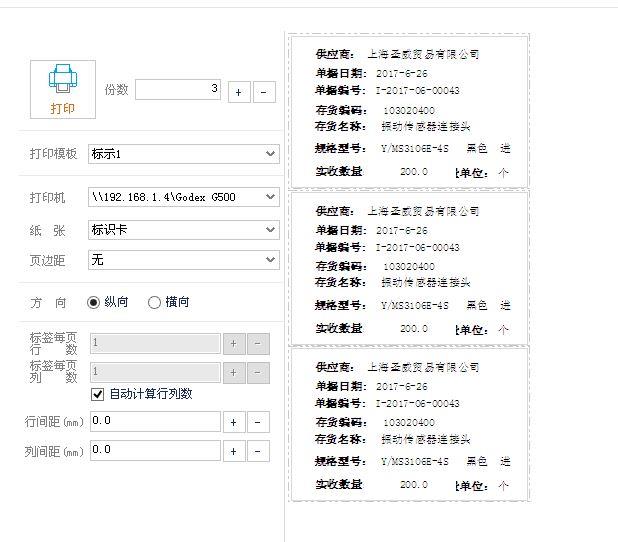This screenshot has width=618, height=542.
Task: Decrease 行间距 with minus button
Action: (x=258, y=422)
